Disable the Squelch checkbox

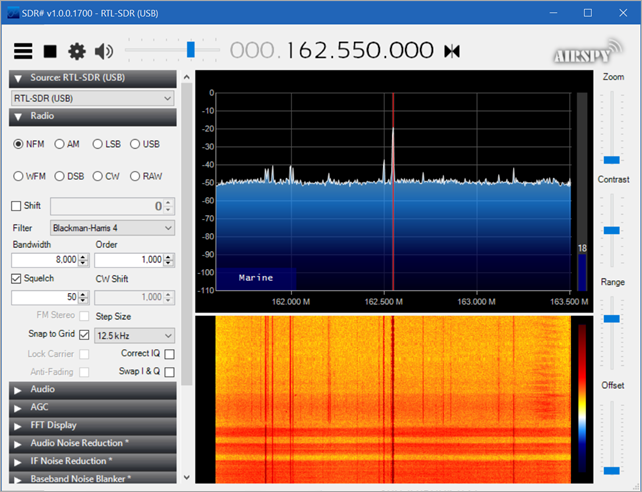coord(17,278)
